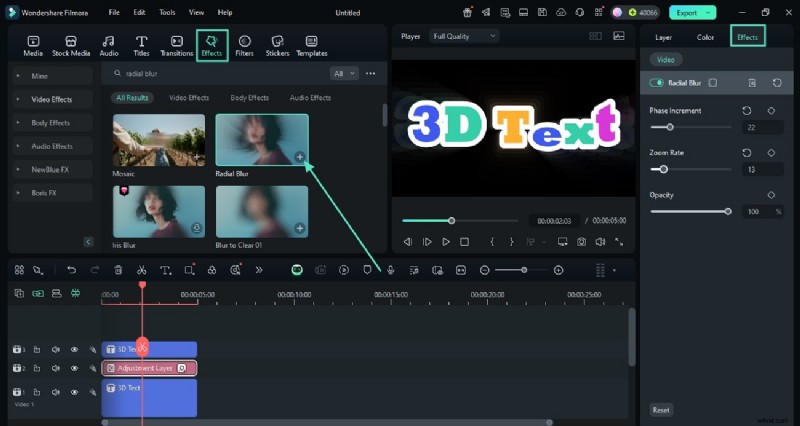
Task: Switch to the Color tab
Action: (x=705, y=37)
